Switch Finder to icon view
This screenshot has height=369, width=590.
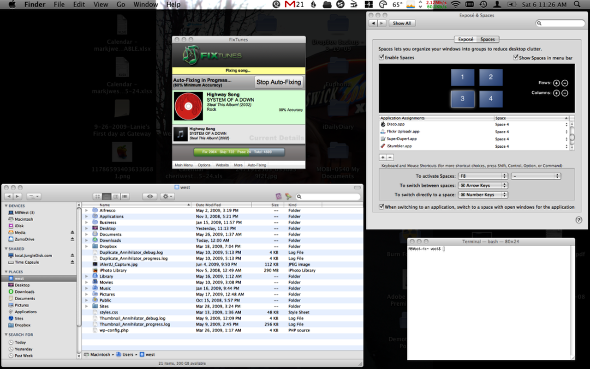[x=97, y=196]
